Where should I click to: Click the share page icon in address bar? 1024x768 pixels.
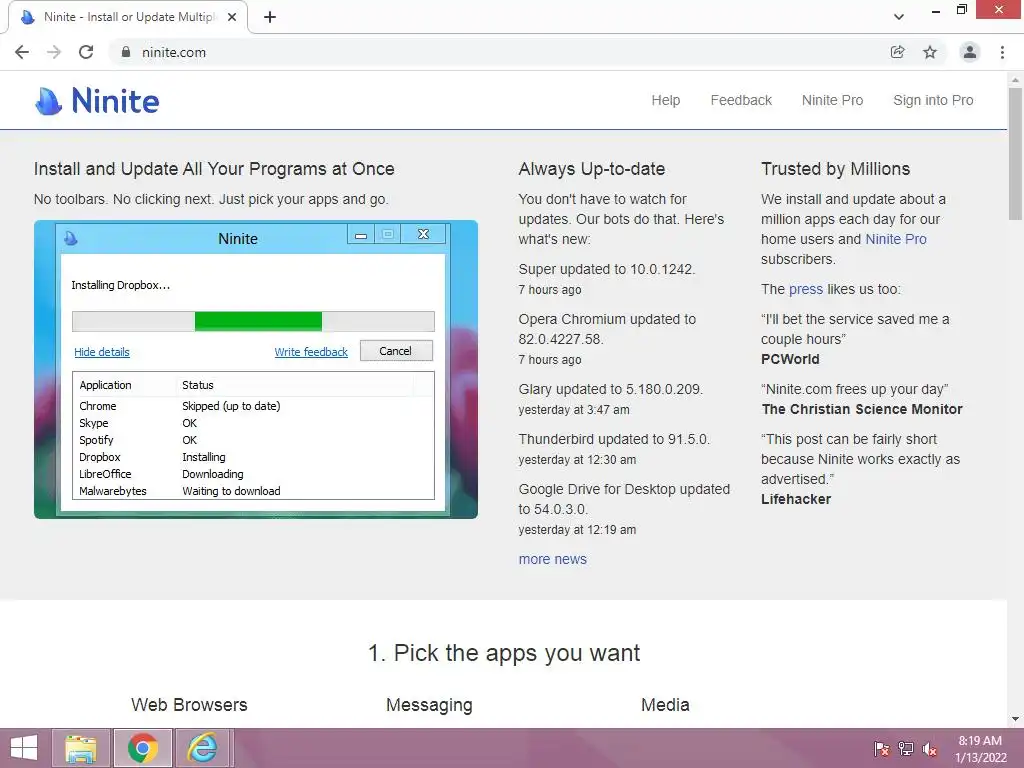[x=897, y=52]
